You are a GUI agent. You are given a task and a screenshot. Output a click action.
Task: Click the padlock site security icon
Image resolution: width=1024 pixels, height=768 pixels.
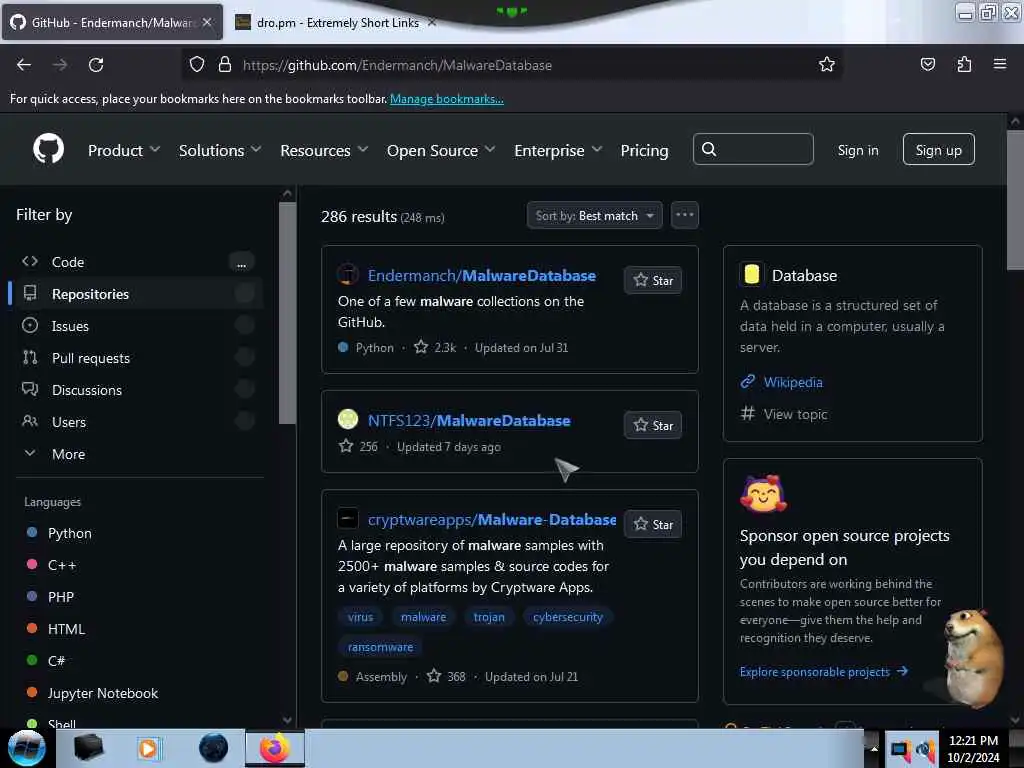click(x=225, y=65)
